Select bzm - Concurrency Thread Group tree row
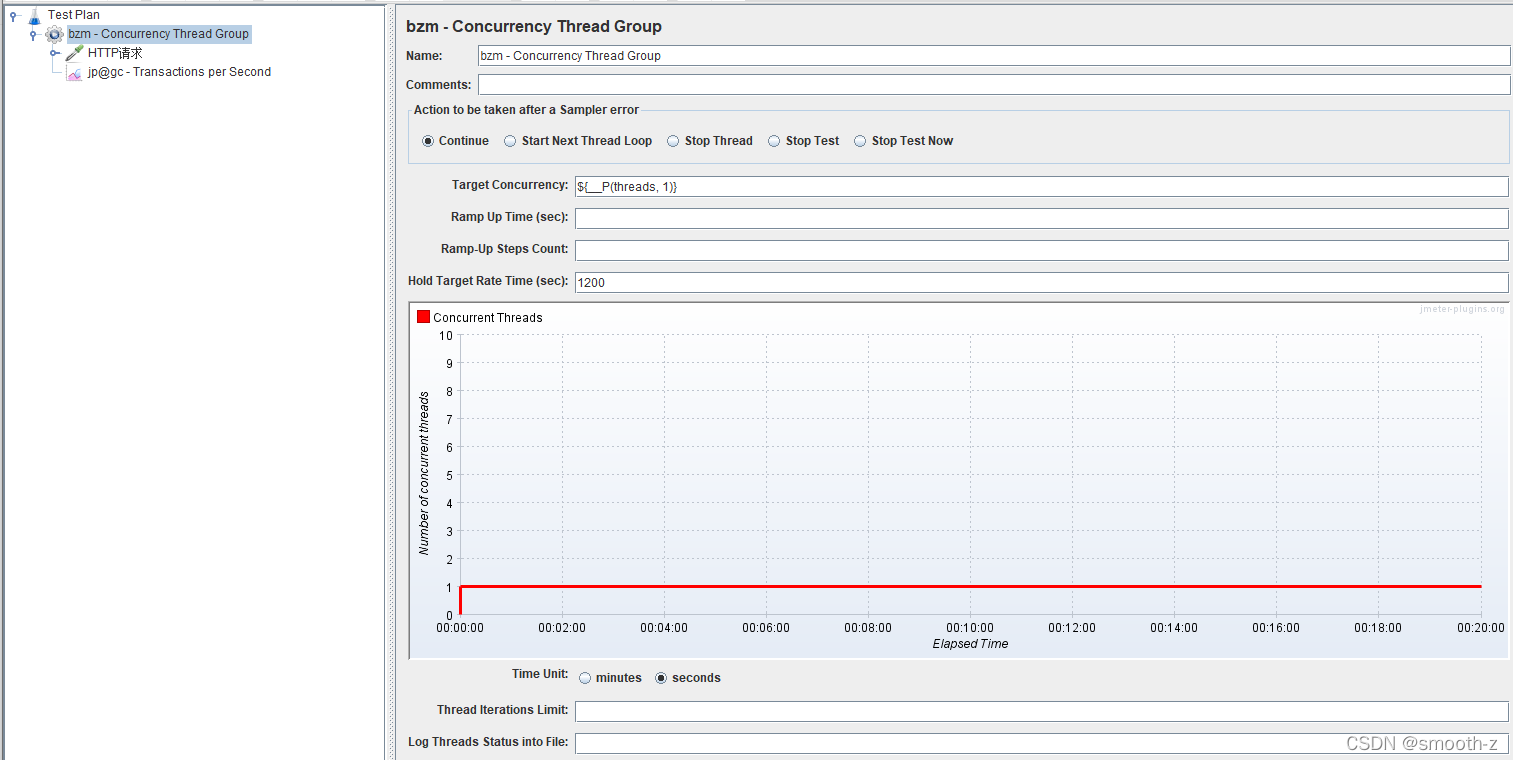 point(158,34)
